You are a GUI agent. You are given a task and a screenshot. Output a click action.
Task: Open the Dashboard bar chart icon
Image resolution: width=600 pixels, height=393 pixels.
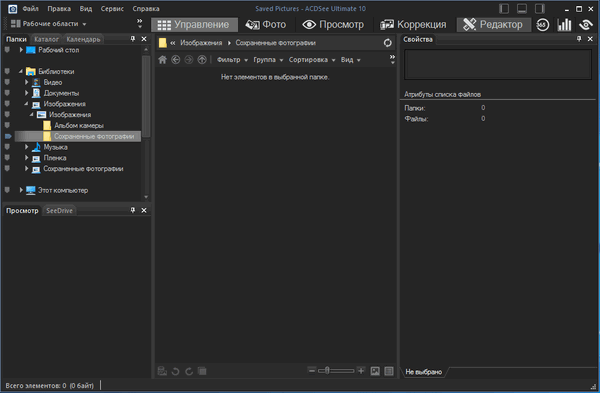point(564,25)
